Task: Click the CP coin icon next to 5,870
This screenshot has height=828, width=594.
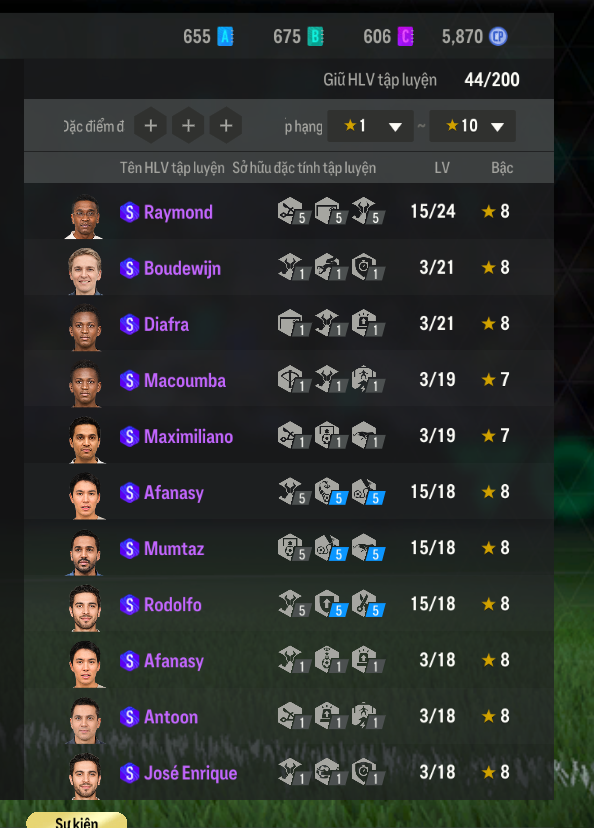Action: [x=498, y=36]
